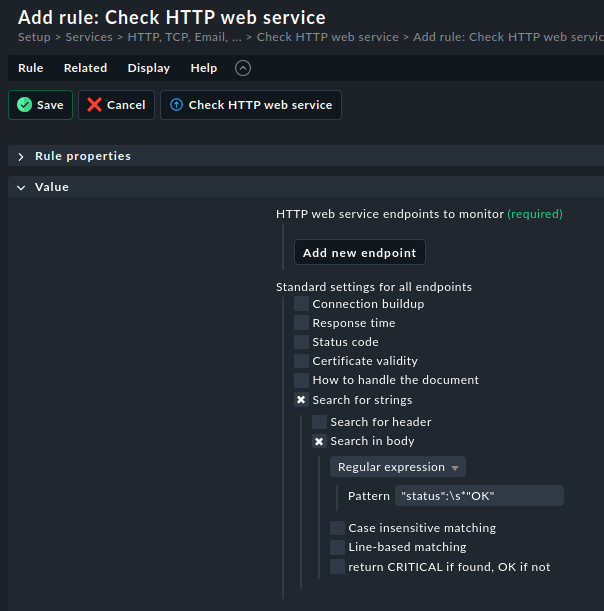Uncheck the Search in body option

click(319, 441)
